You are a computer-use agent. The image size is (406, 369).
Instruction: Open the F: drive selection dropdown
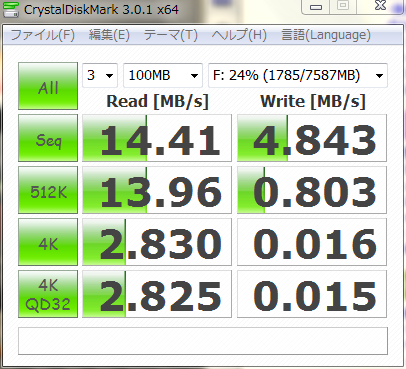298,75
